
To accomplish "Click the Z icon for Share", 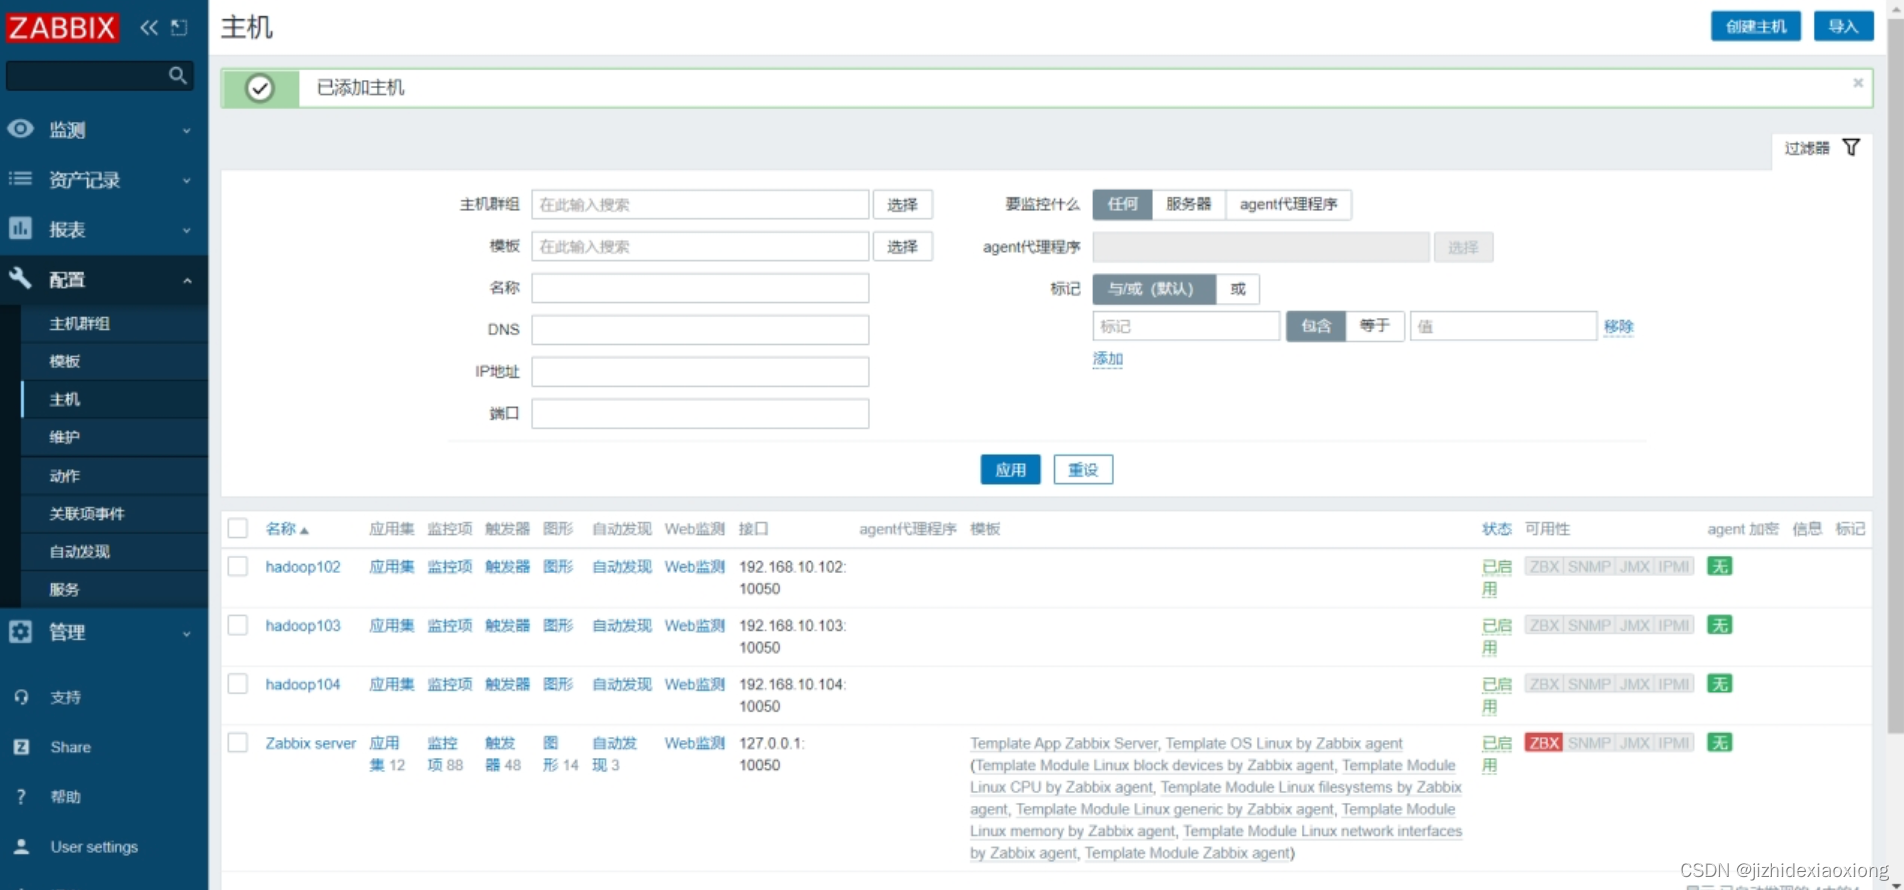I will 21,747.
